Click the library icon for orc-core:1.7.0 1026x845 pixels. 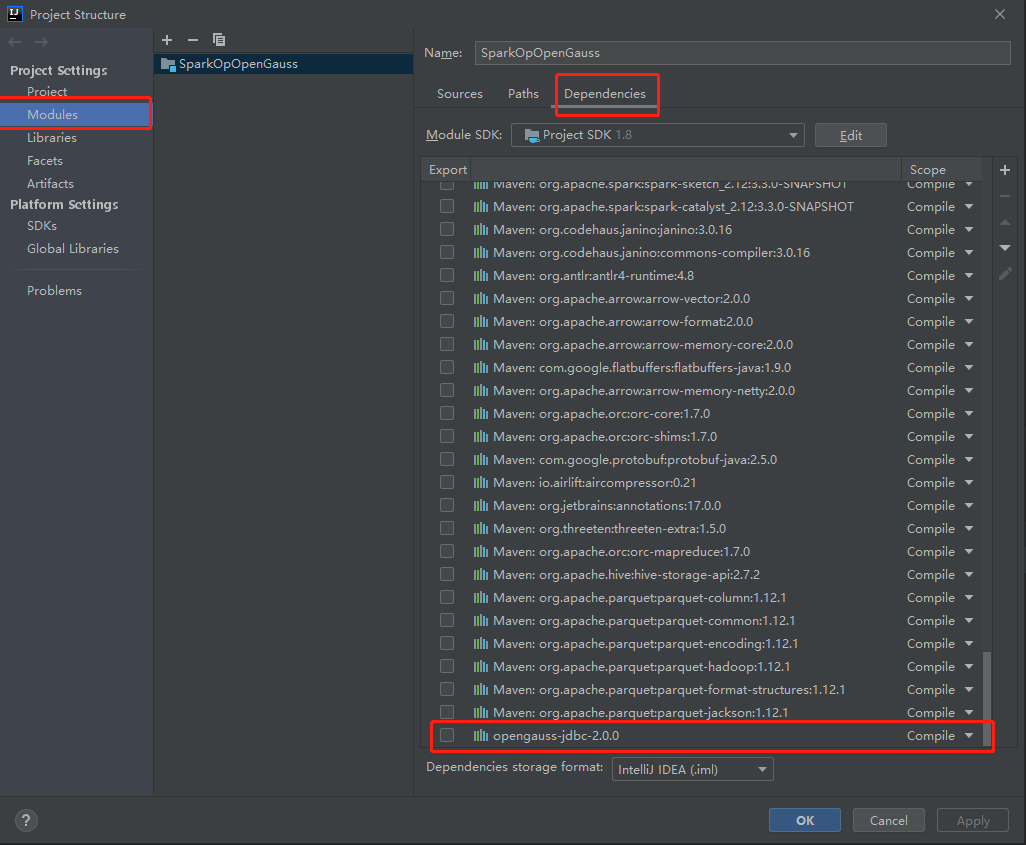481,414
